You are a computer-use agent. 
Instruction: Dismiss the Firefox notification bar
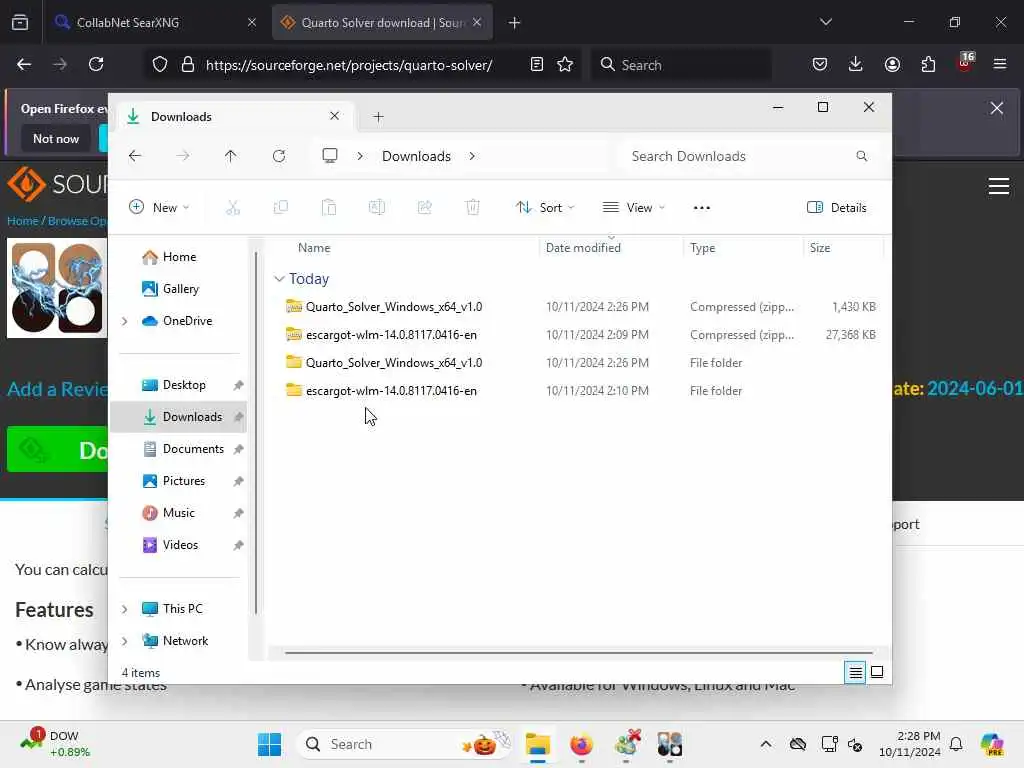click(996, 108)
